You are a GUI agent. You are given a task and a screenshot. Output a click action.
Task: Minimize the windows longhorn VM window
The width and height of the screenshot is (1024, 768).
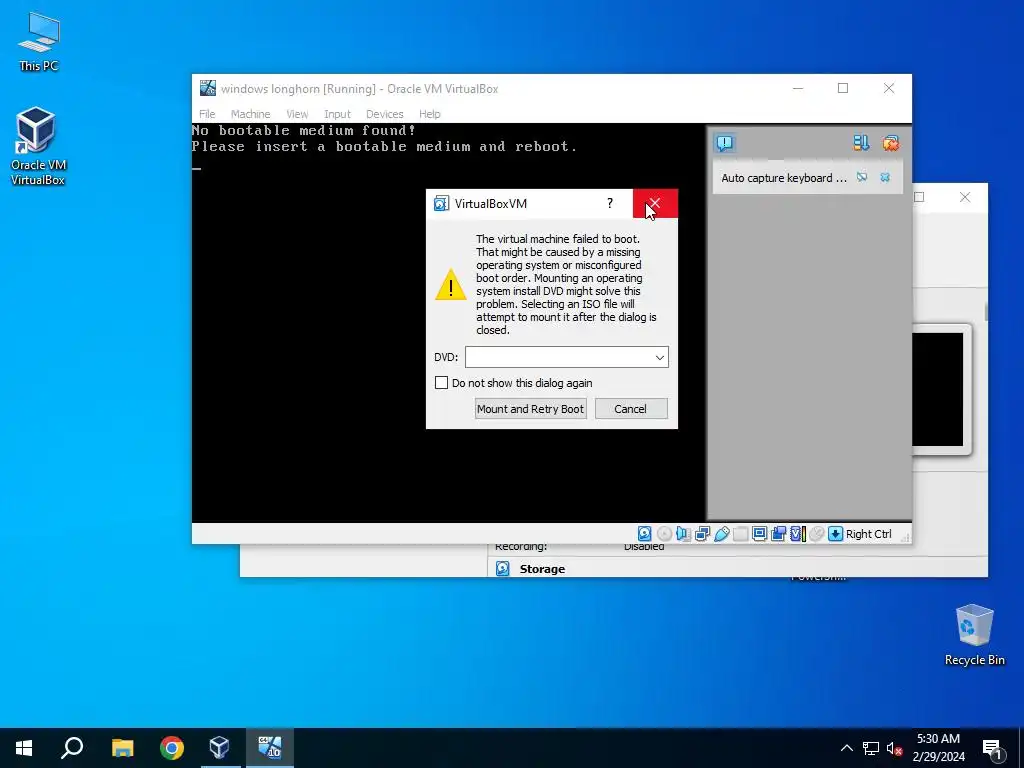(x=798, y=88)
